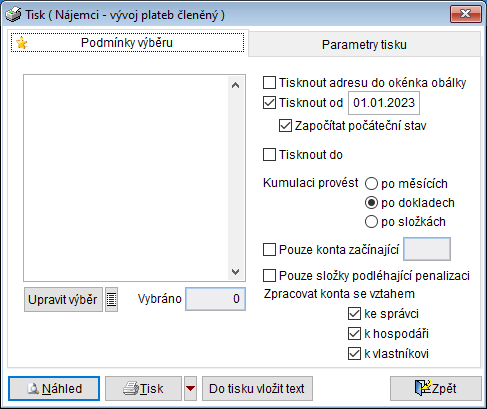Click the red list icon beside Upravit výběr
487x409 pixels.
click(112, 299)
